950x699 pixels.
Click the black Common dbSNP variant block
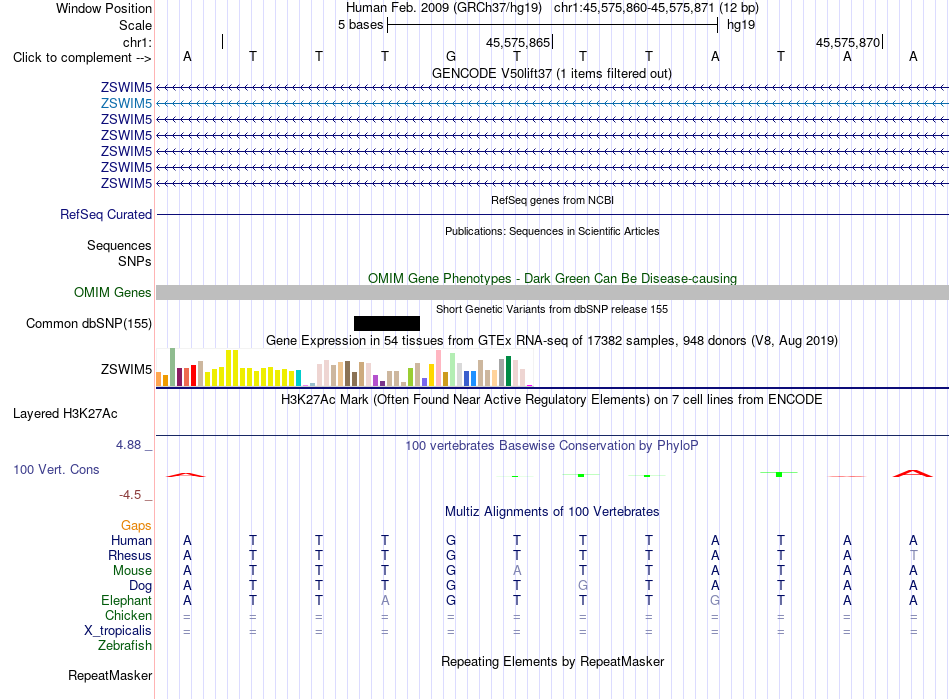387,323
